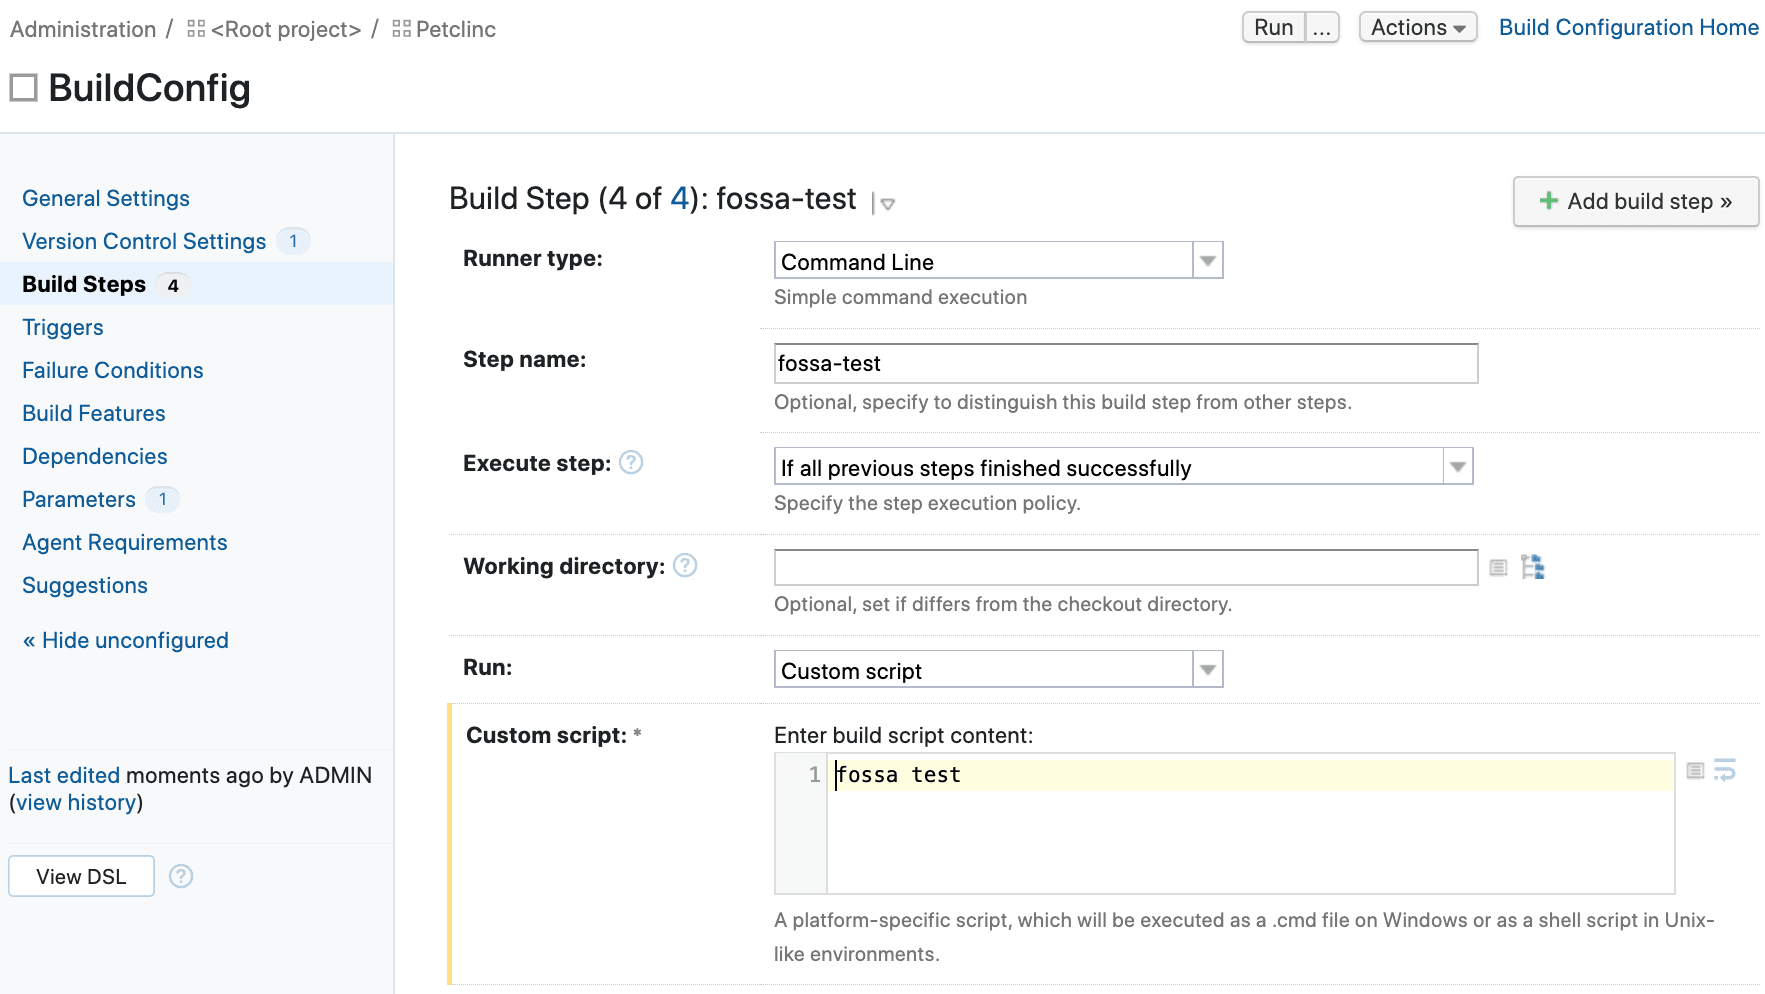Click the Step name input field
The width and height of the screenshot is (1765, 994).
click(x=1126, y=363)
